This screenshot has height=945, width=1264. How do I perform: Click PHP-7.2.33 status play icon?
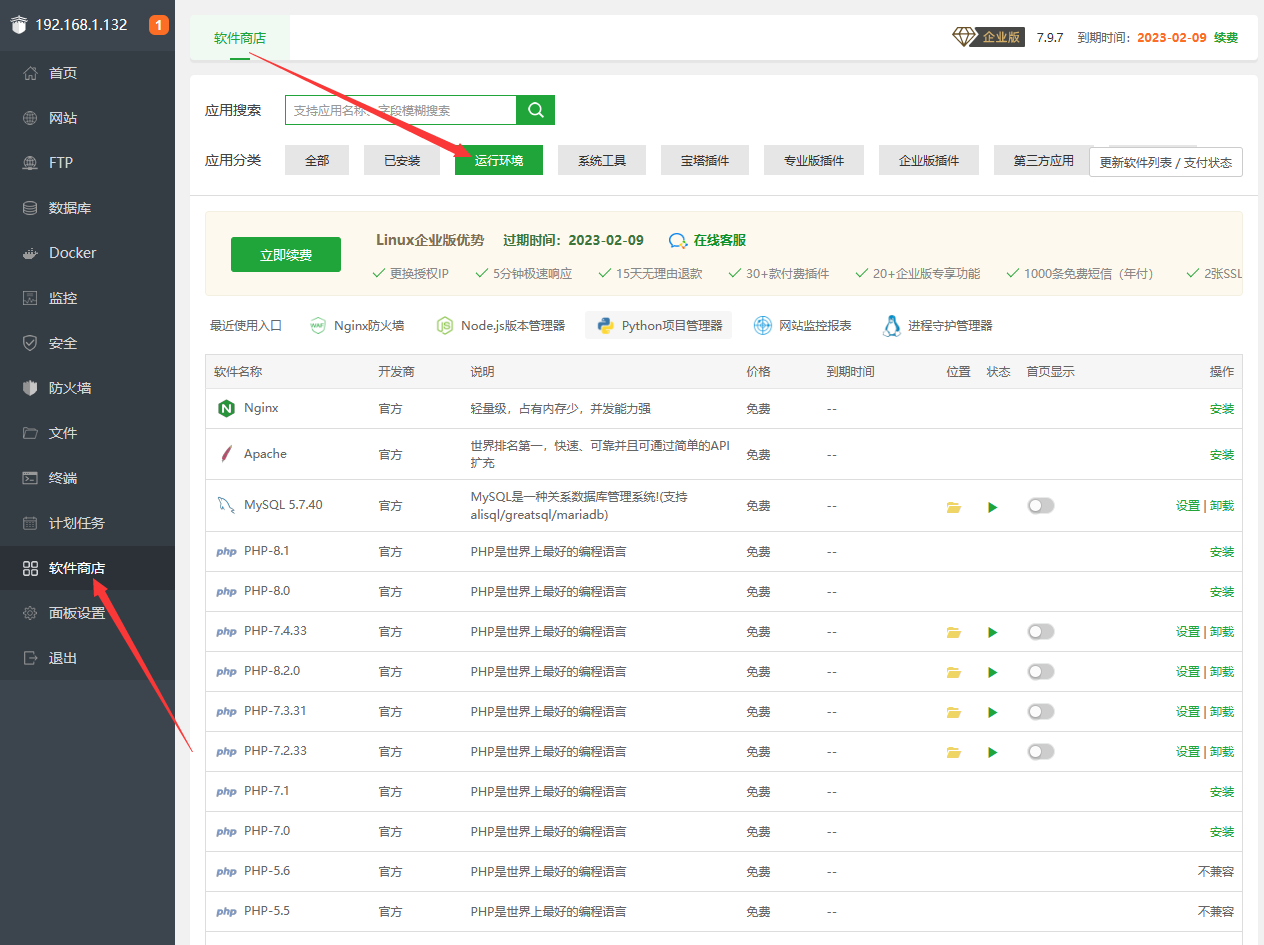tap(993, 752)
